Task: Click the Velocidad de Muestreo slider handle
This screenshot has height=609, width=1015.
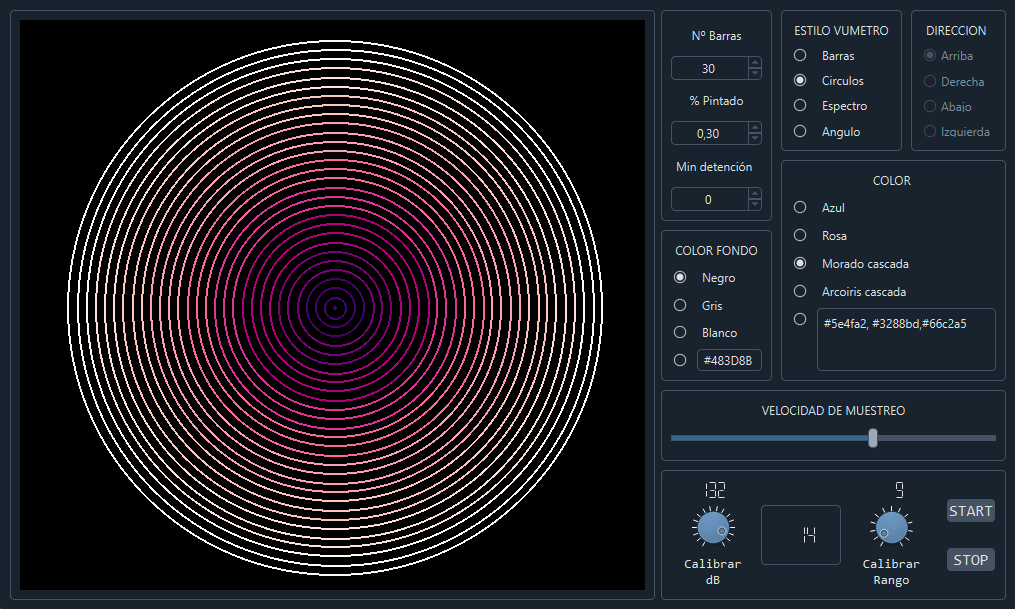Action: tap(873, 438)
